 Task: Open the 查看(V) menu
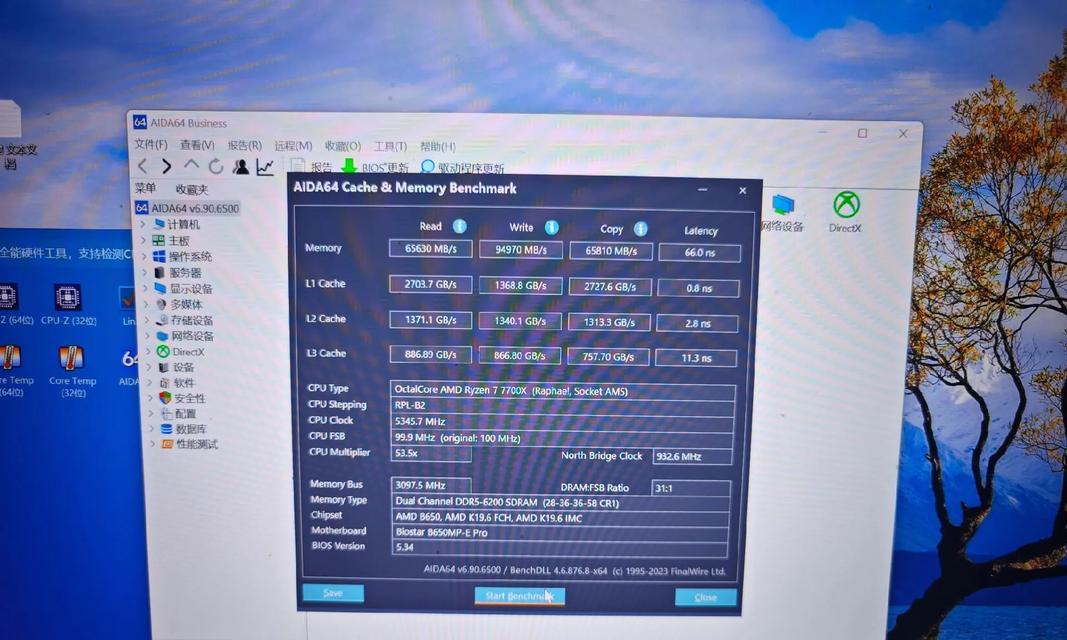(197, 145)
